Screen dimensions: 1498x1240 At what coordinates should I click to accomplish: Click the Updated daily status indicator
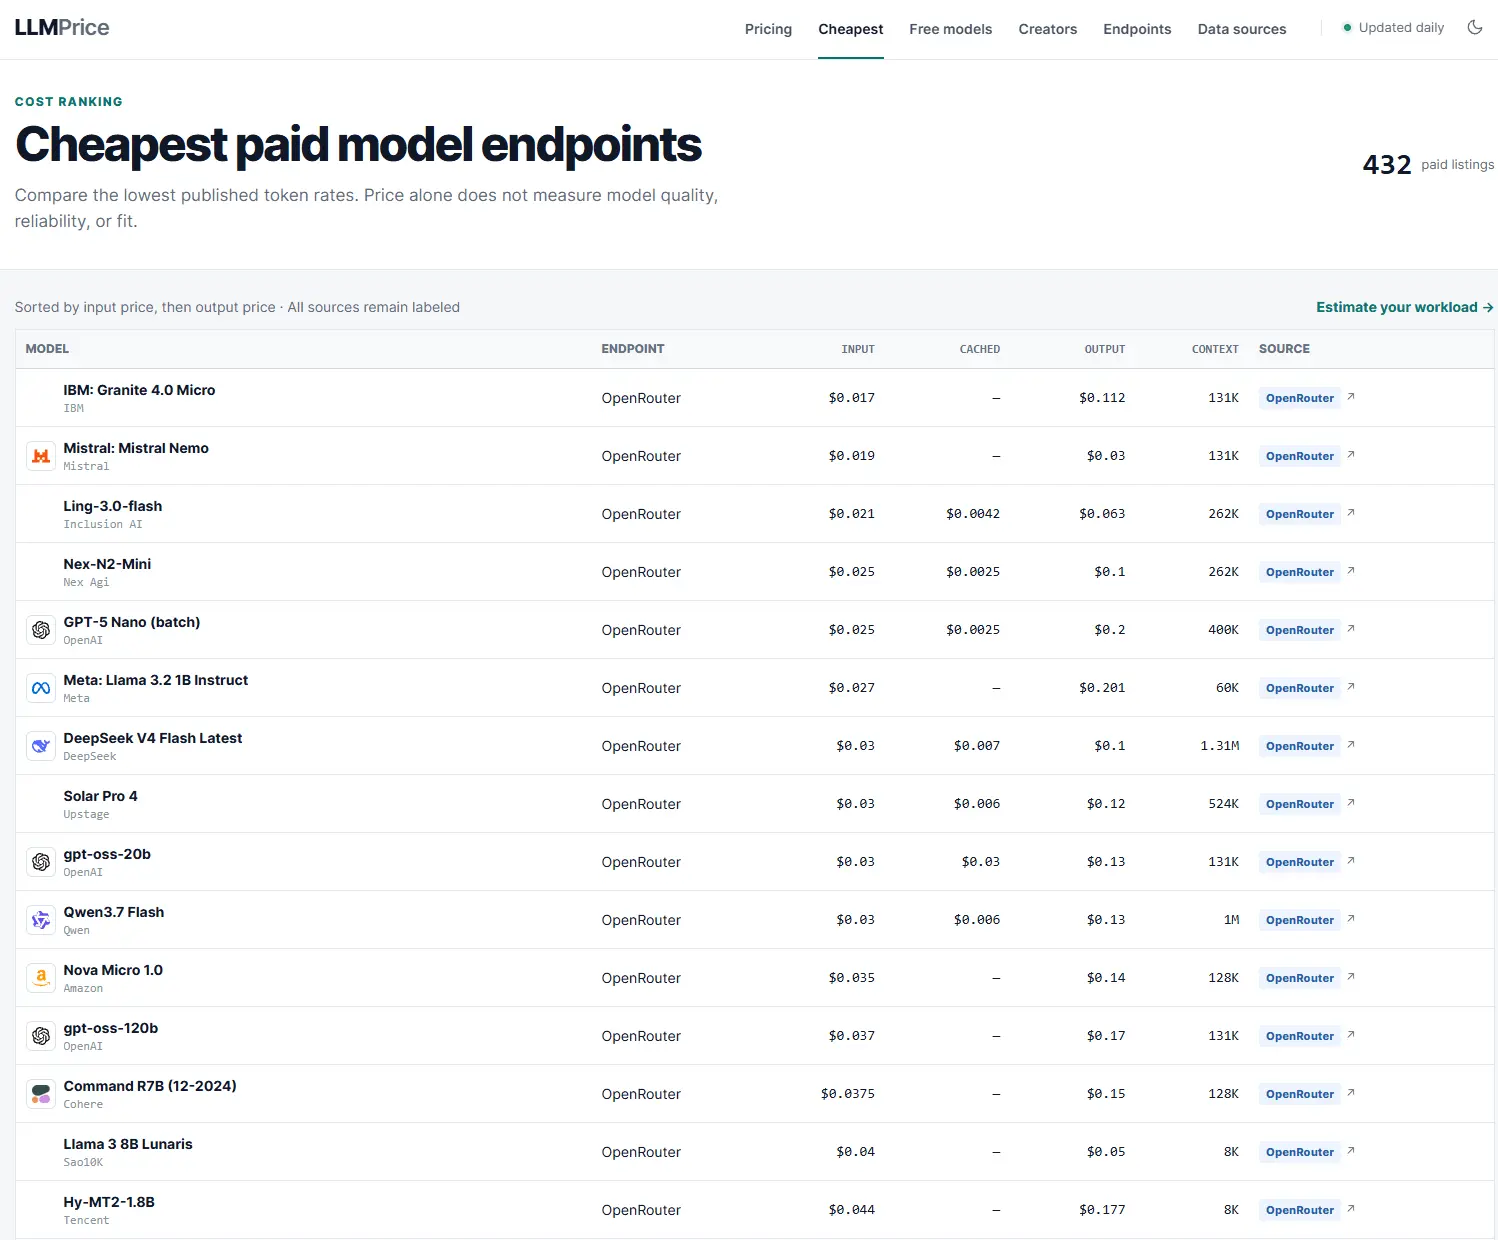click(1393, 28)
